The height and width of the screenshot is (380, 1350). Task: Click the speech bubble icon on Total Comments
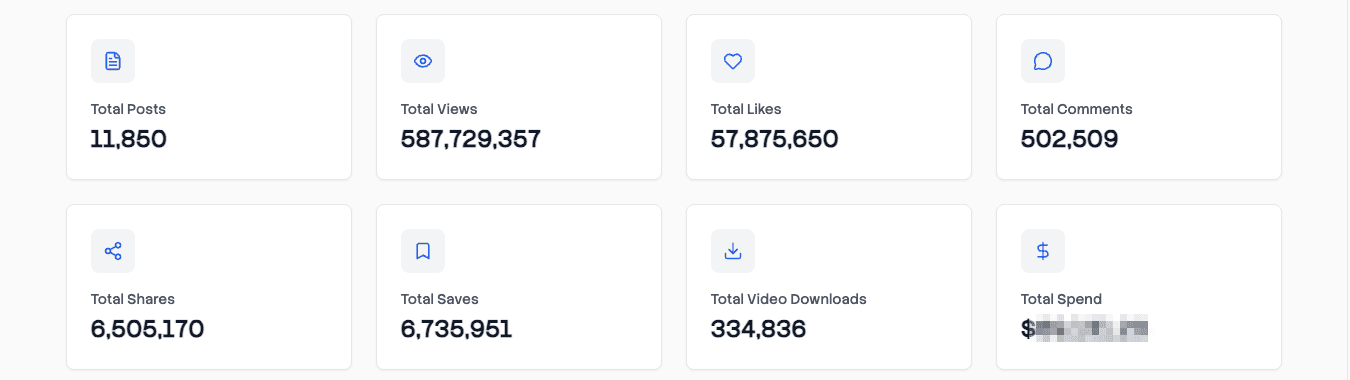[x=1043, y=61]
